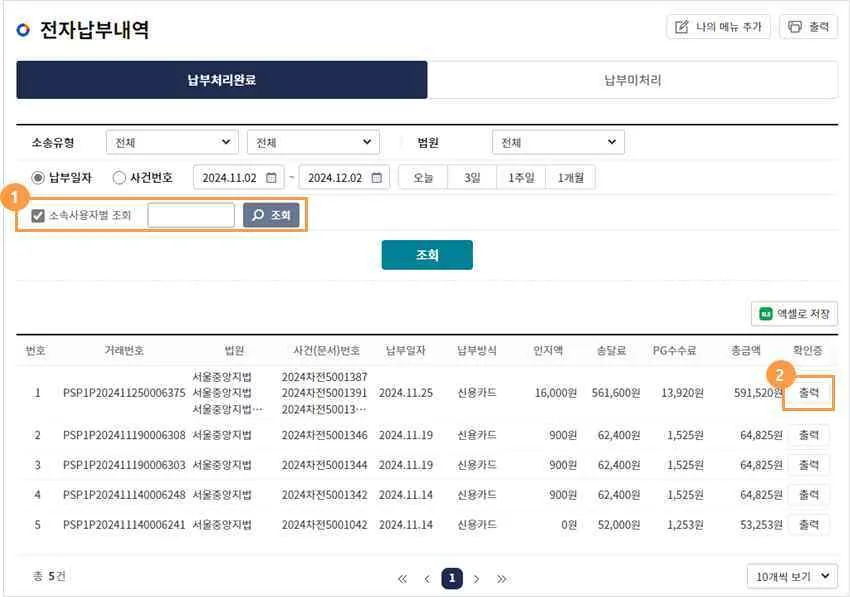Go to first page double-arrow icon
The width and height of the screenshot is (850, 597).
pyautogui.click(x=402, y=579)
